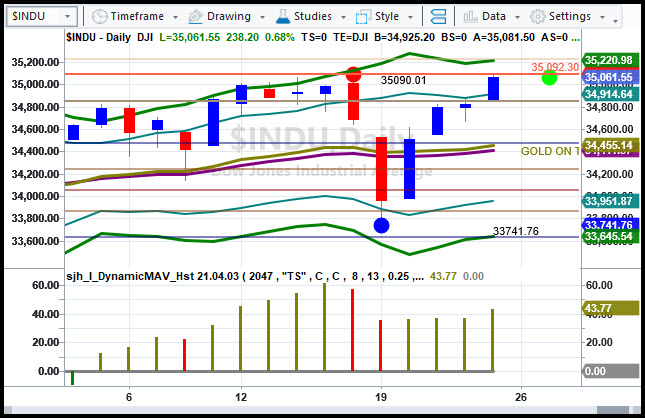
Task: Expand the Data dropdown arrow
Action: click(517, 17)
